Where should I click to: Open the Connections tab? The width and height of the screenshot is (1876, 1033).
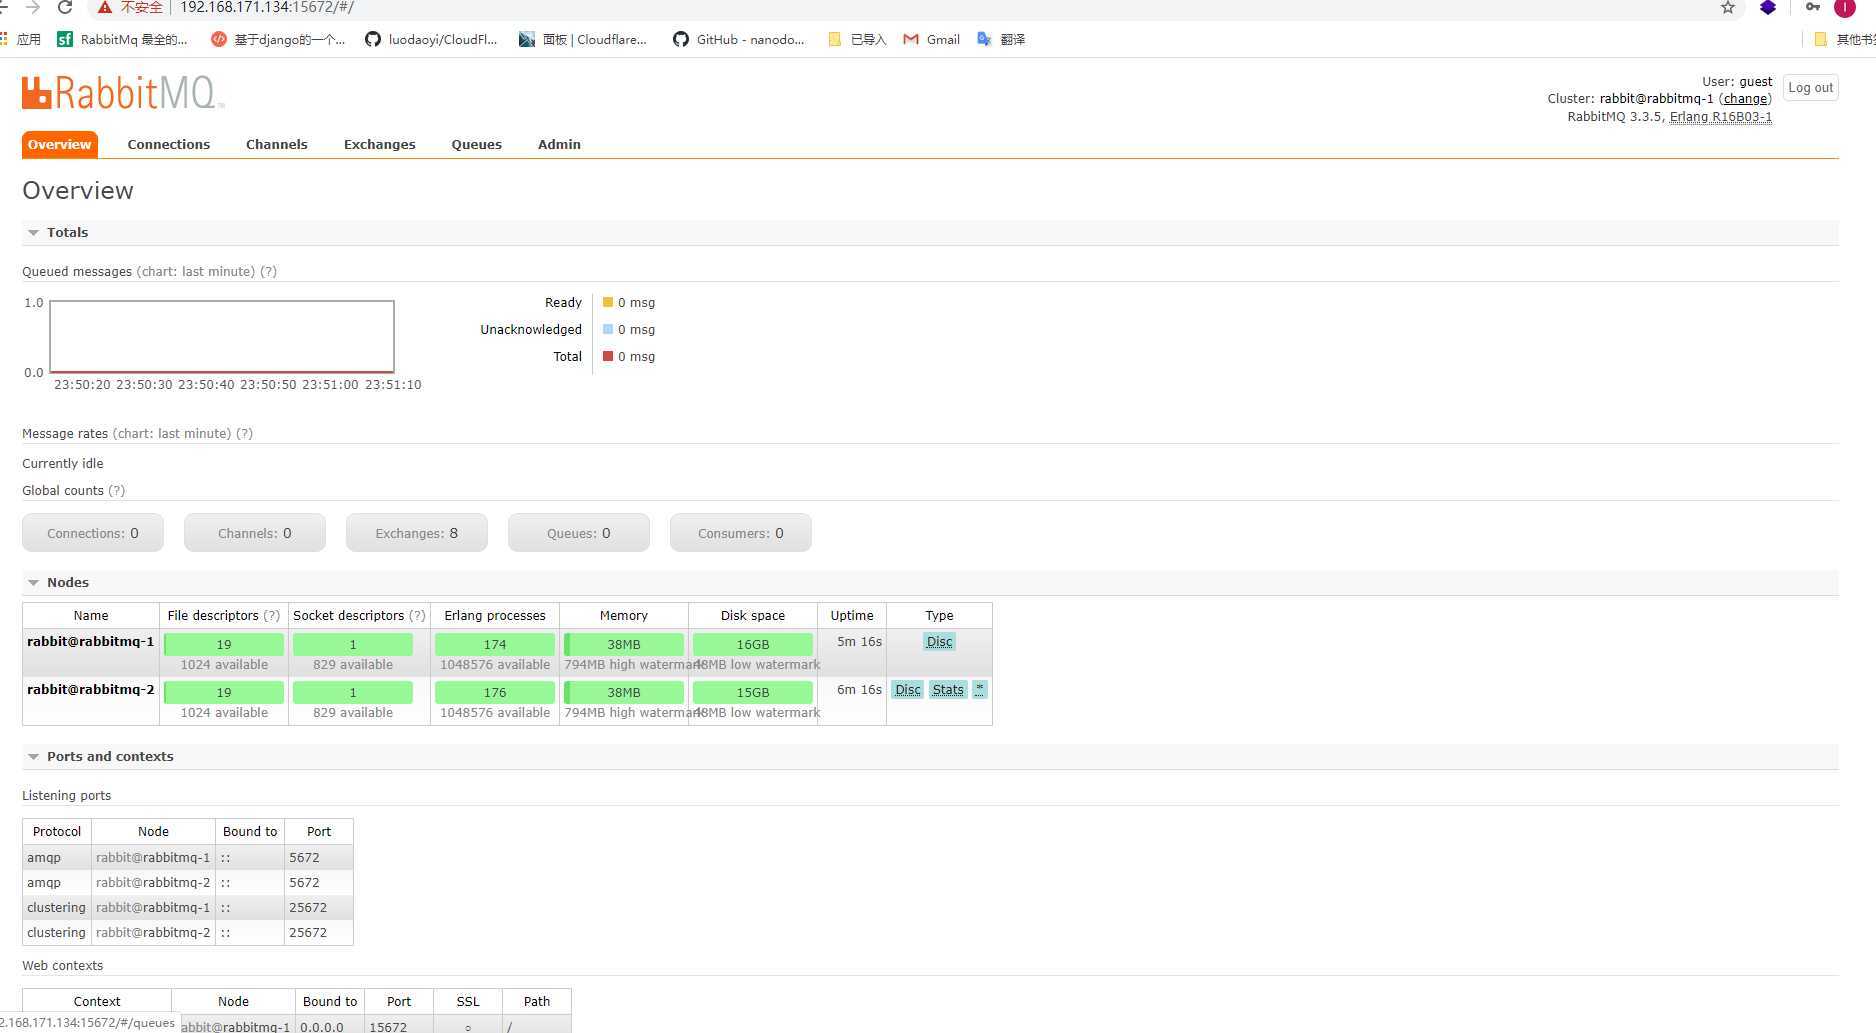169,144
